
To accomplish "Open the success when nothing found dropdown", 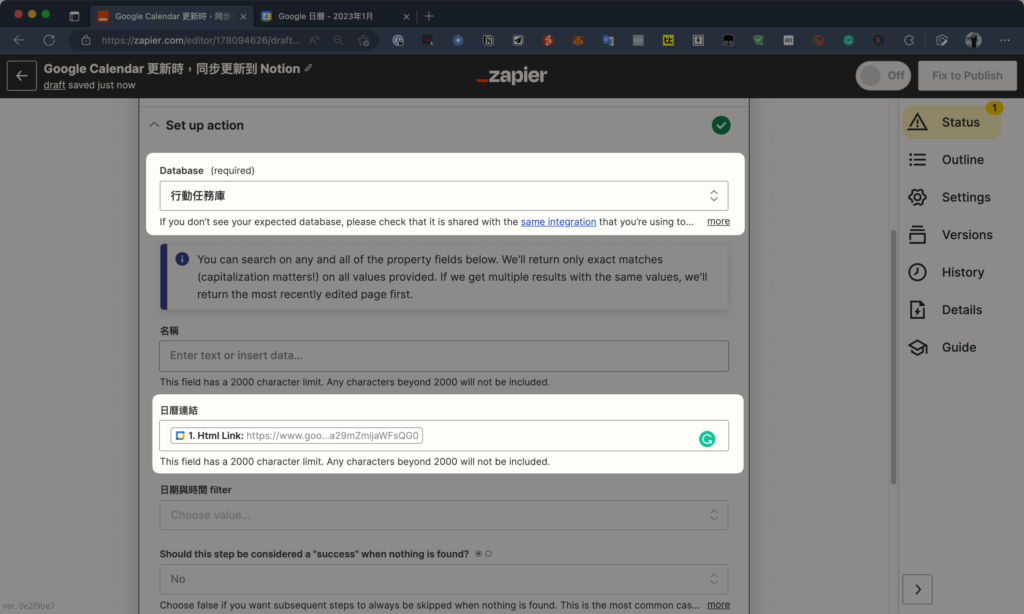I will click(444, 579).
